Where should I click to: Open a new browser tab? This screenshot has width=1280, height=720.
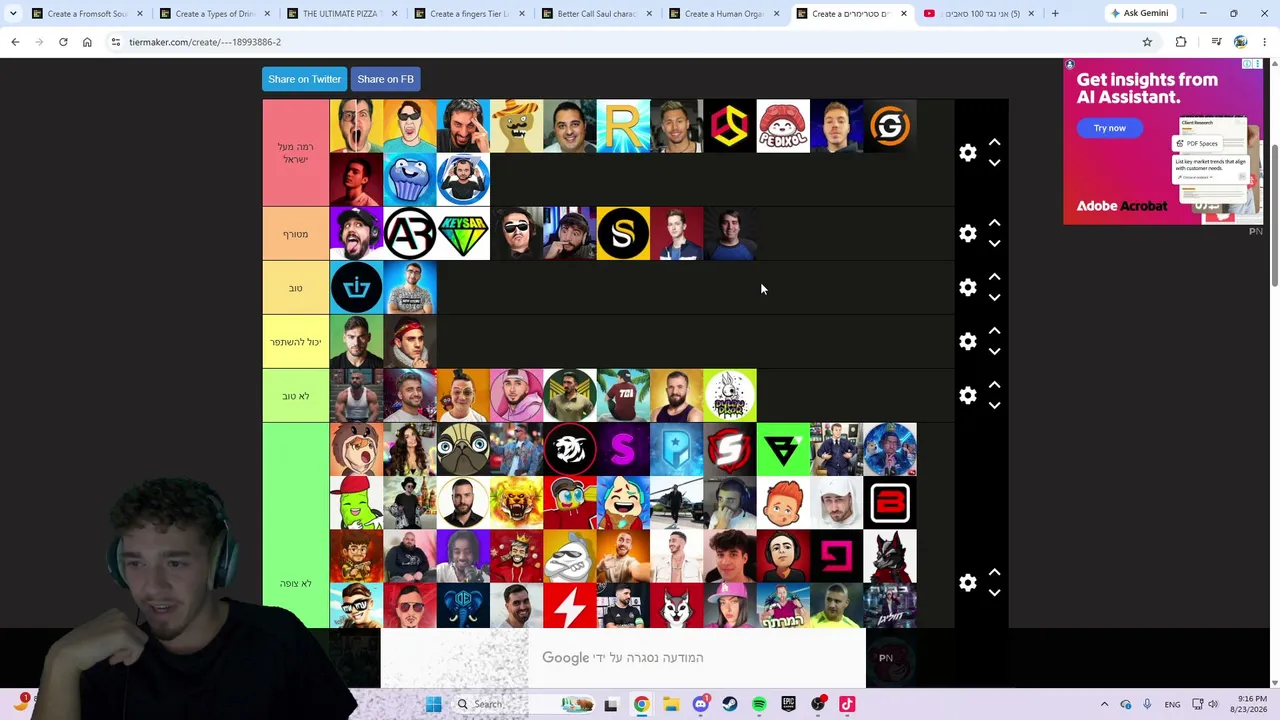click(x=1055, y=14)
